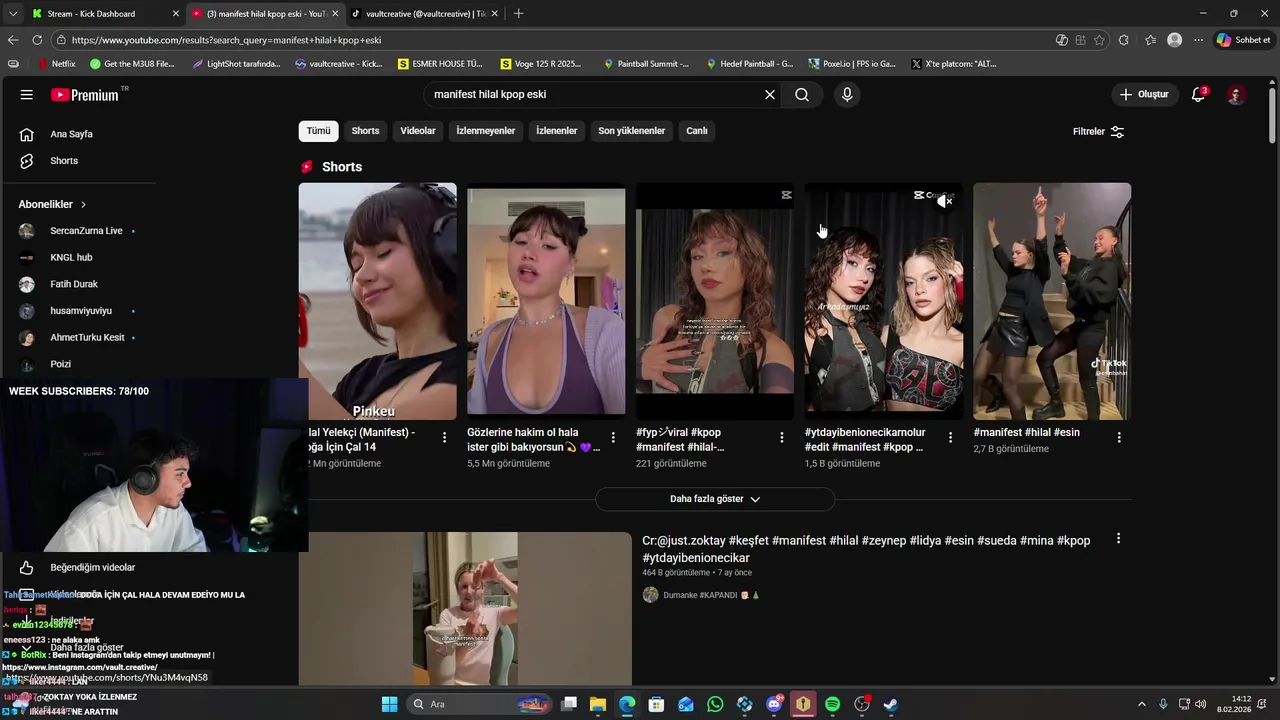
Task: Show hidden system tray icons chevron
Action: (x=1142, y=704)
